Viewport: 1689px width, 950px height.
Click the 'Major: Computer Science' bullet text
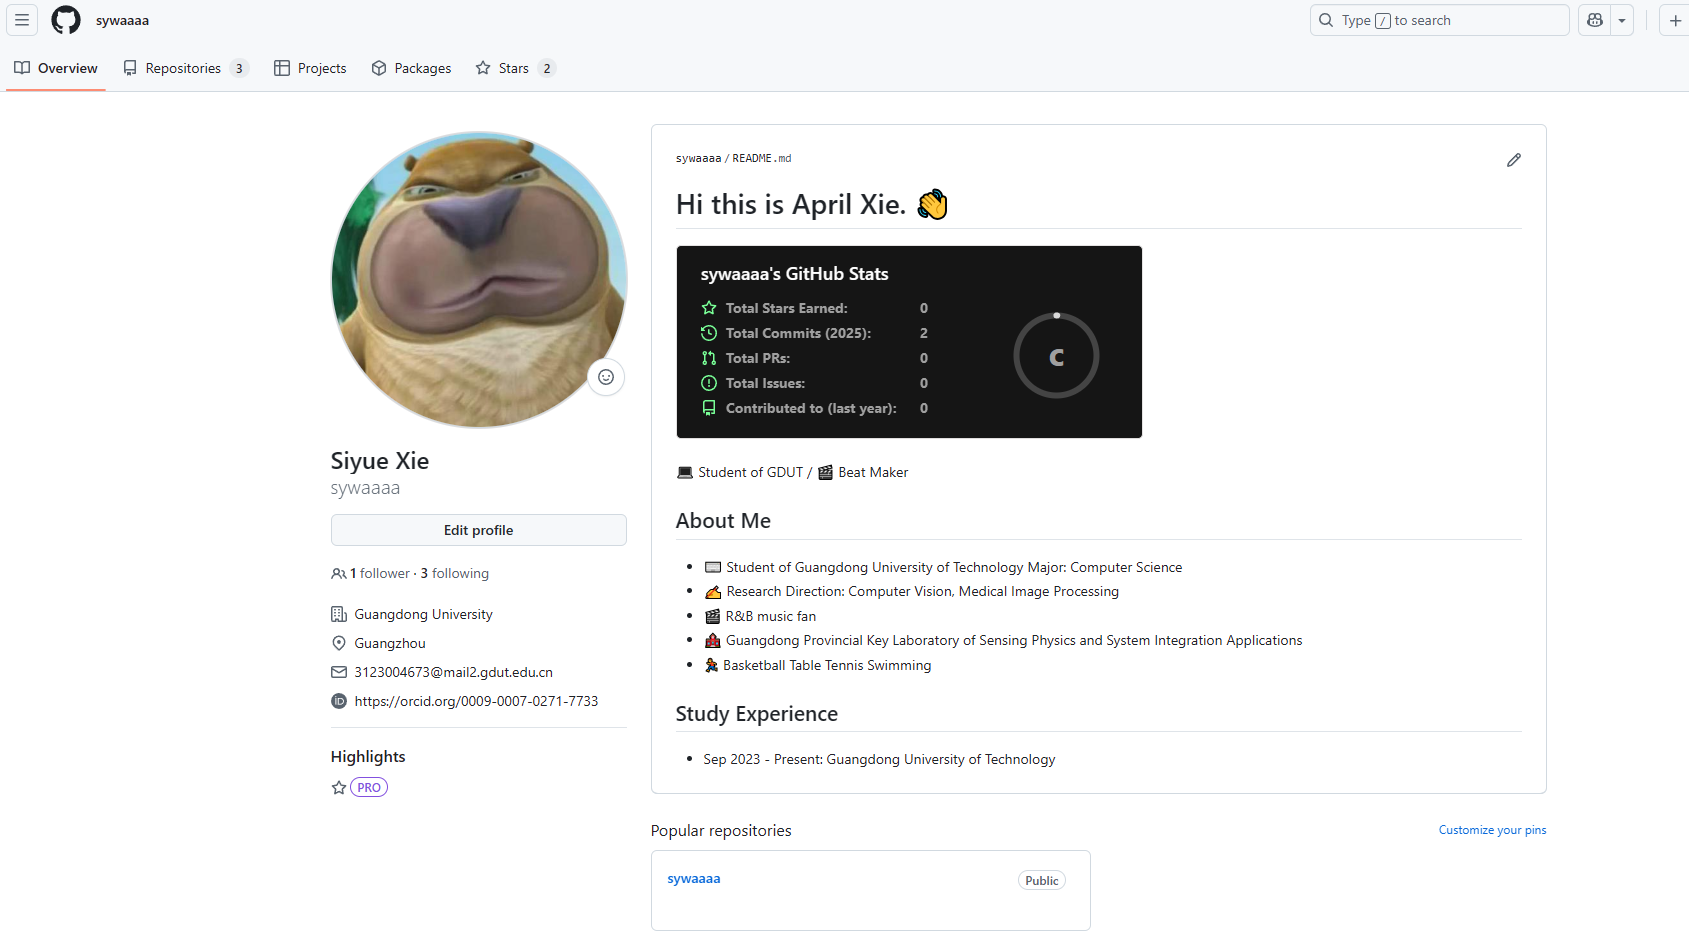click(1105, 567)
